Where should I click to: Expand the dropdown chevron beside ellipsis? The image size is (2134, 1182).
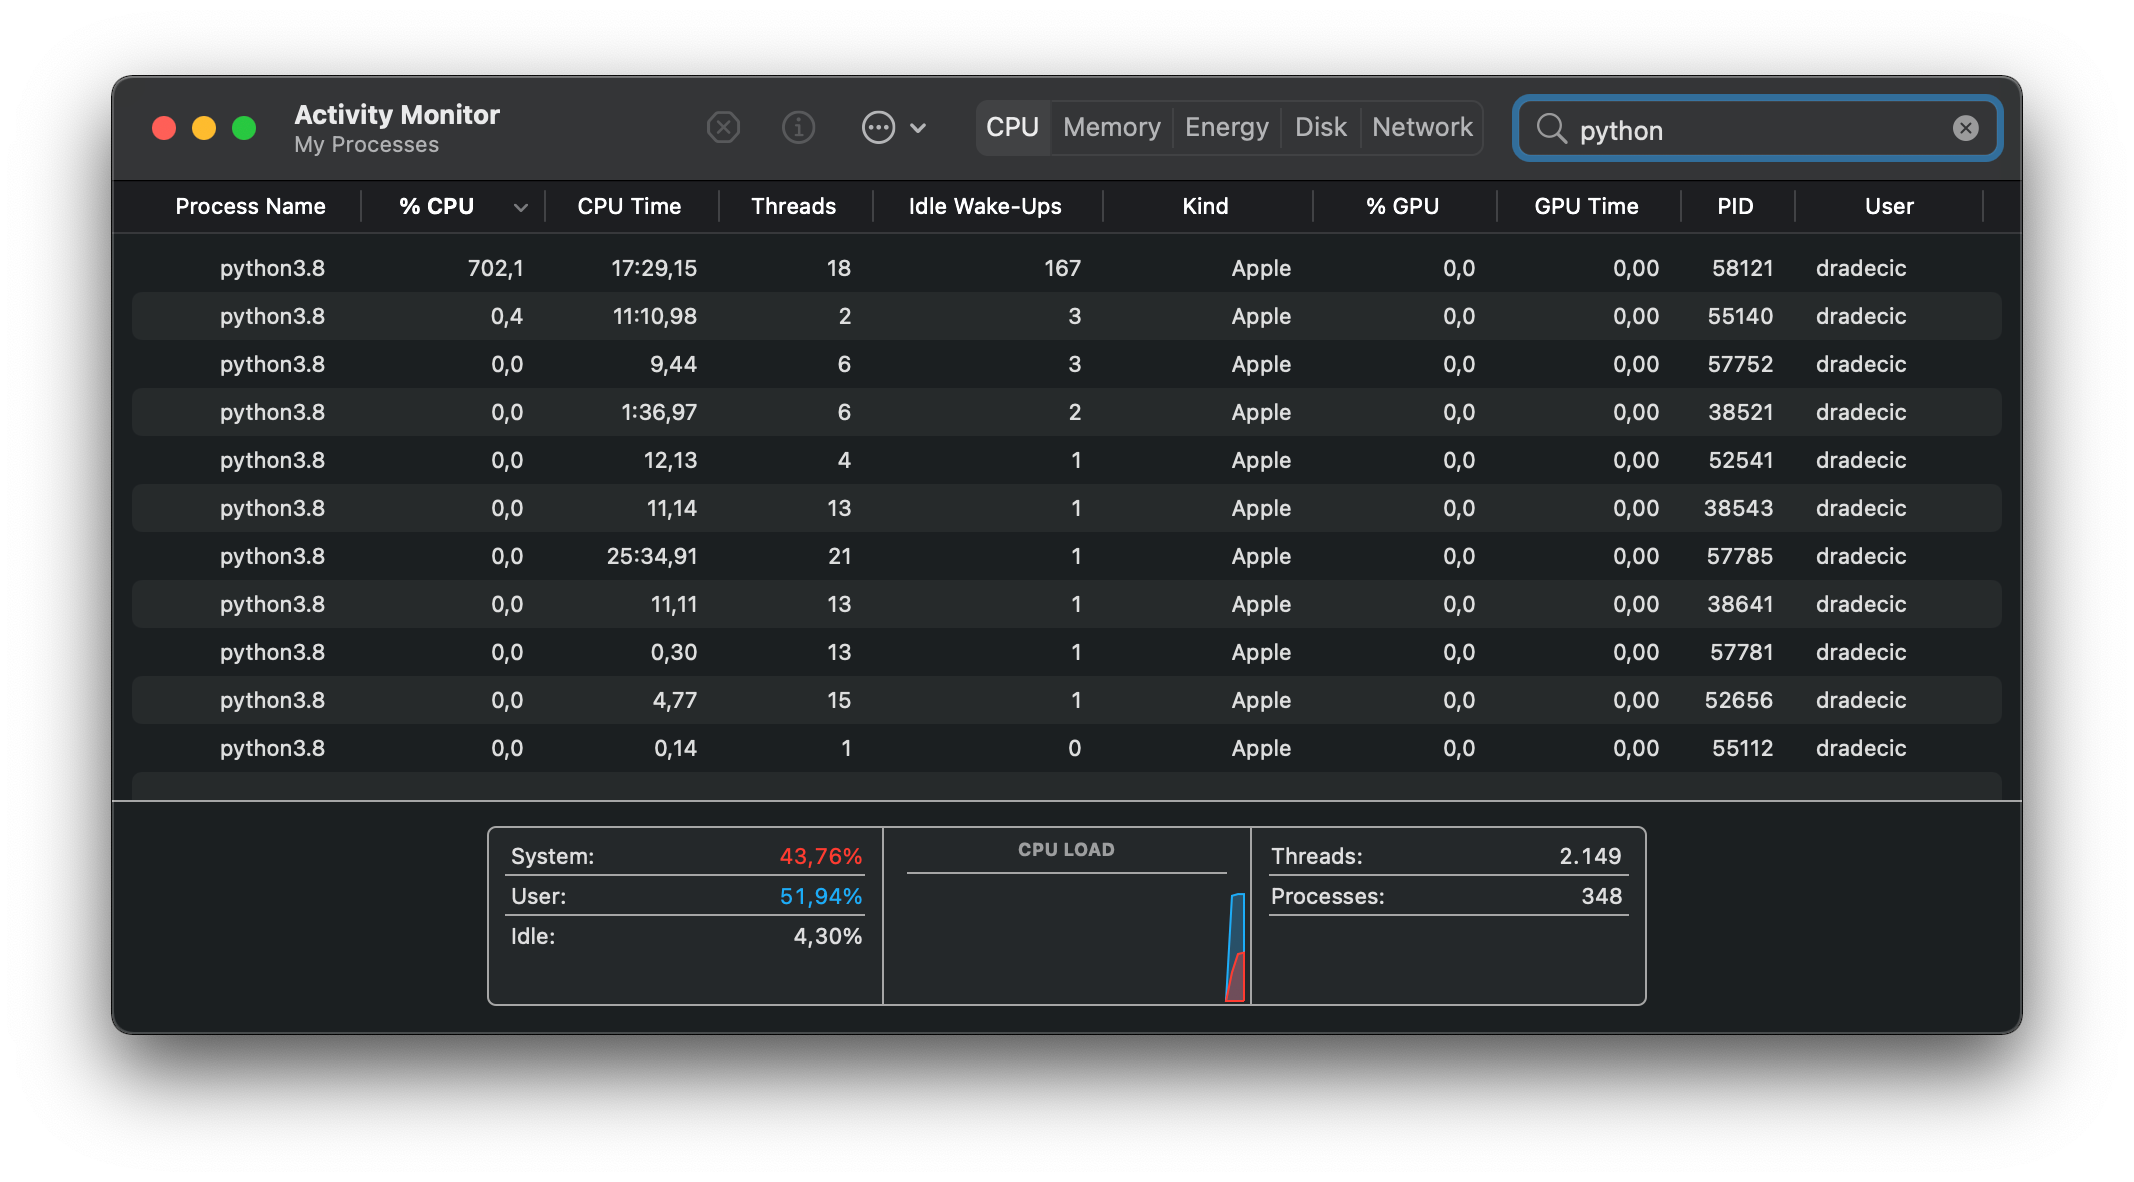(918, 128)
